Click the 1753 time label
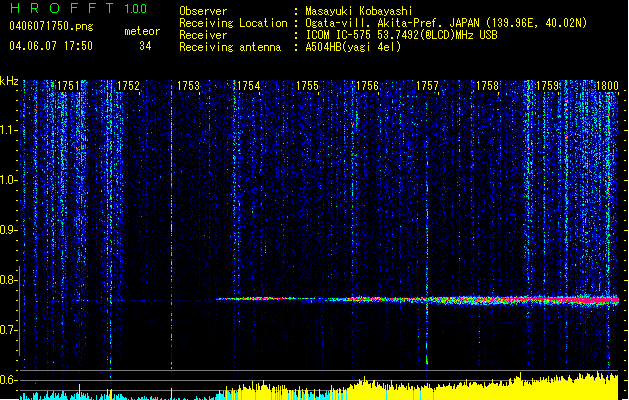629x400 pixels. coord(188,87)
